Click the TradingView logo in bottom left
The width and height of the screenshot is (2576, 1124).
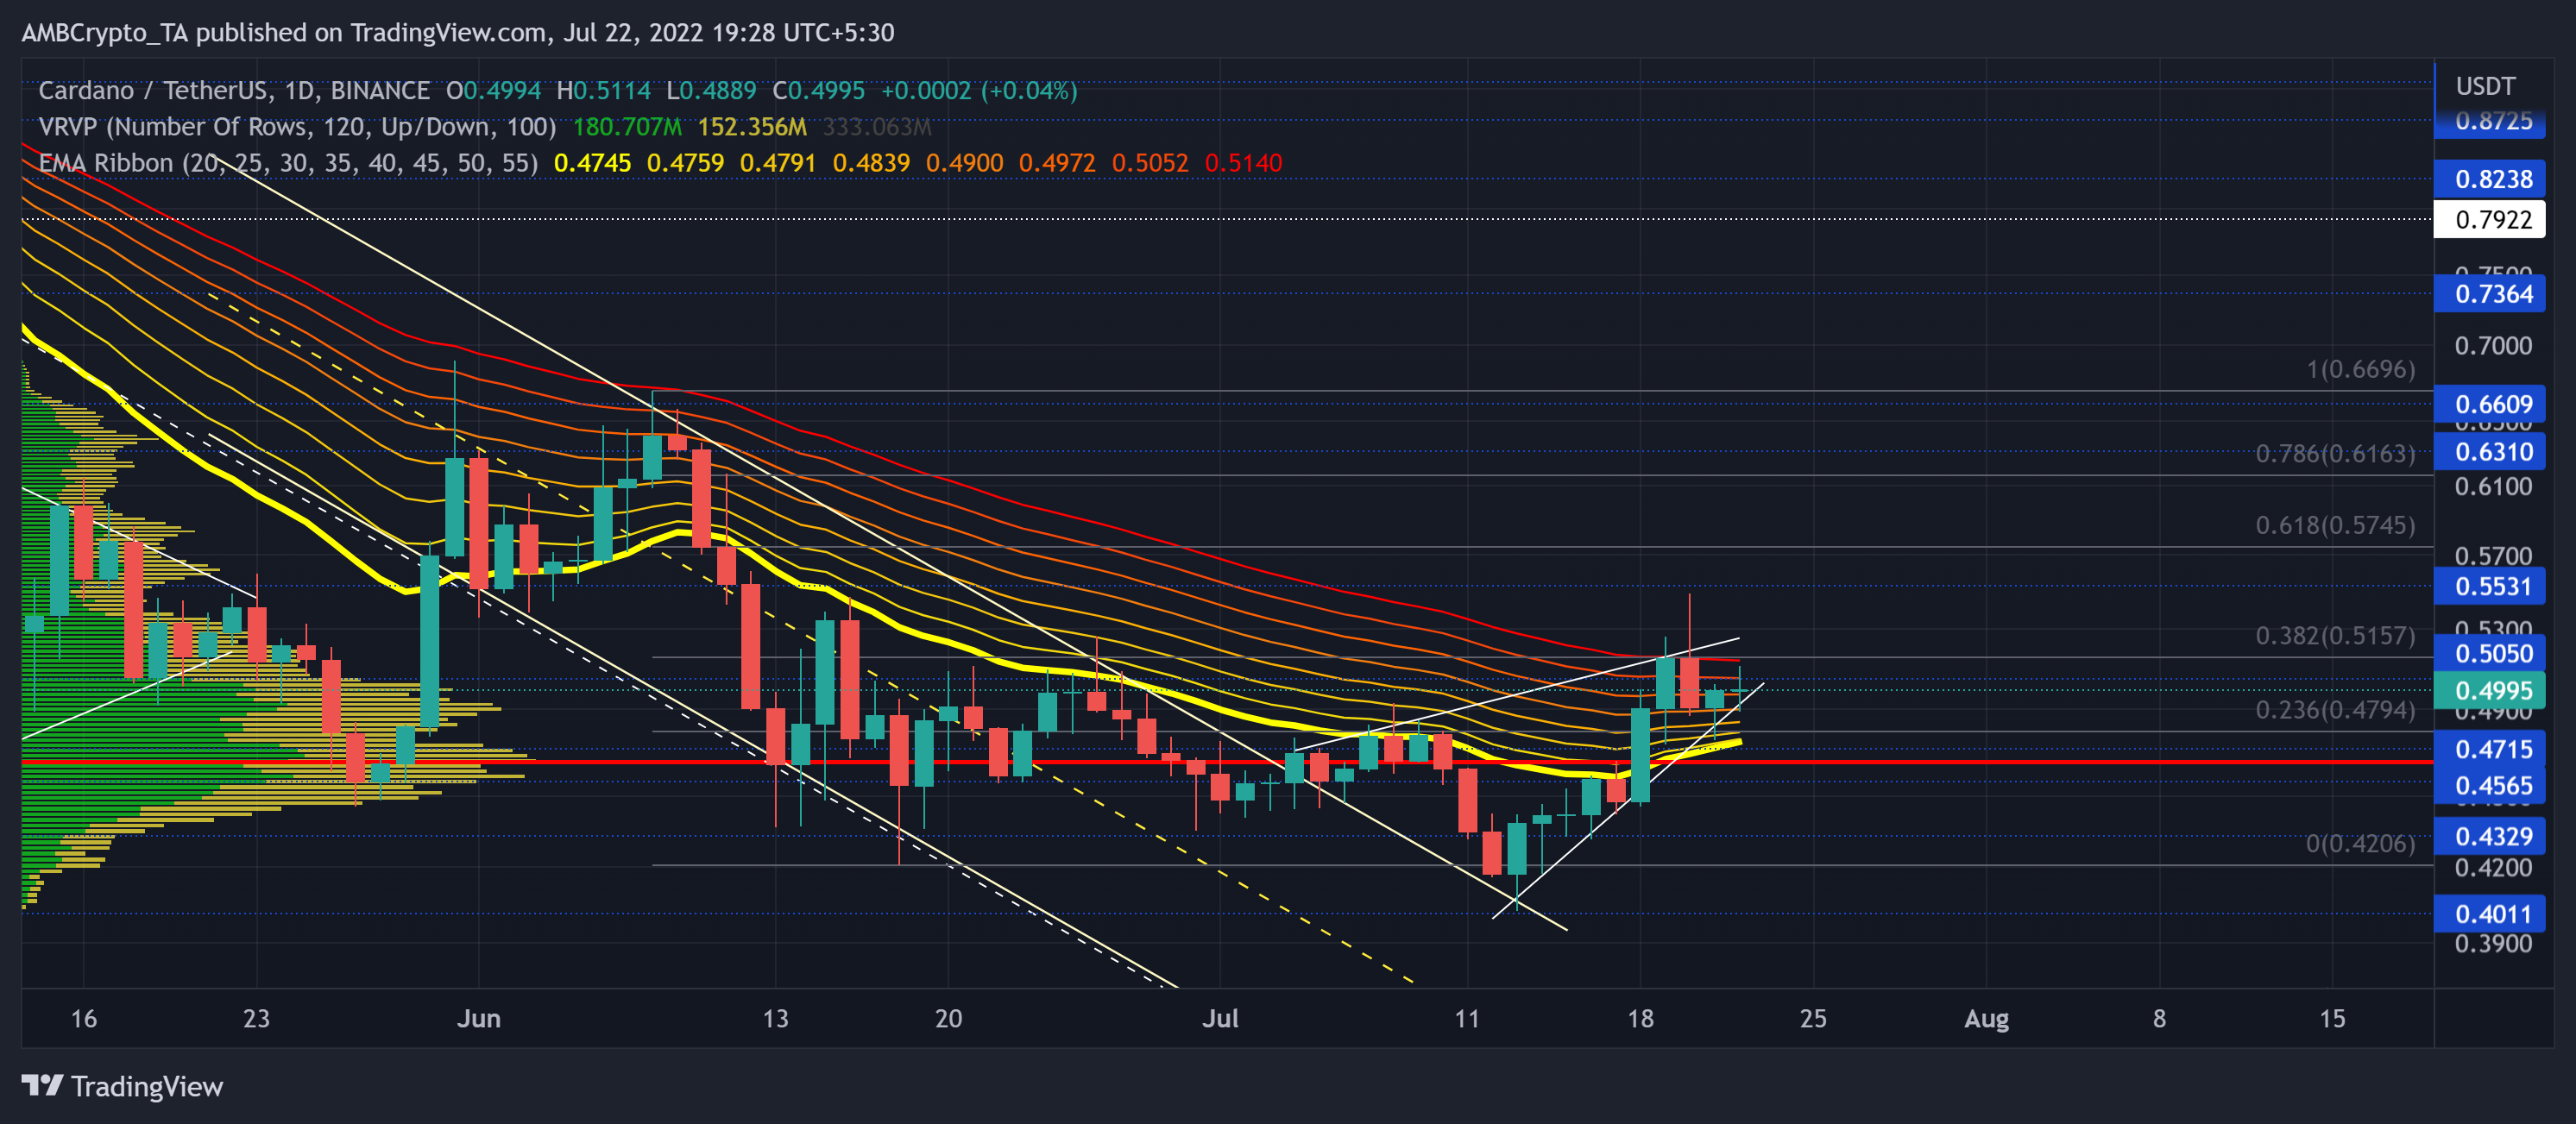click(x=120, y=1087)
